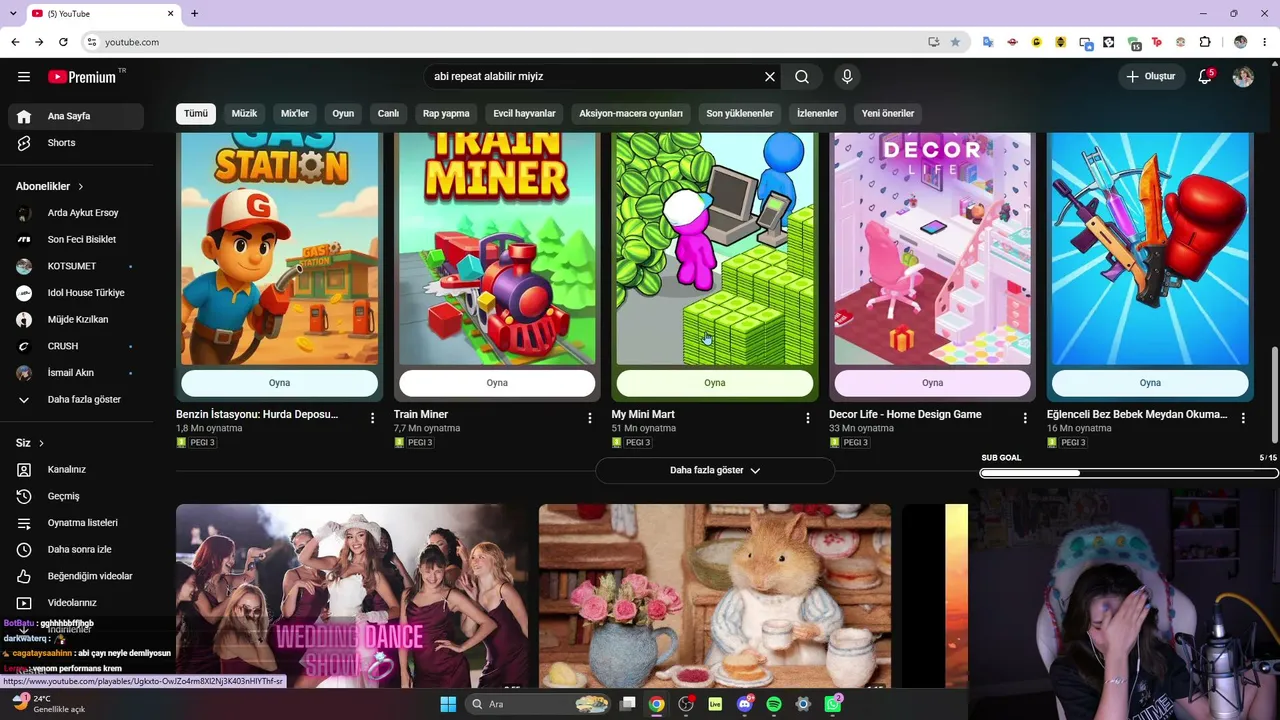The height and width of the screenshot is (720, 1280).
Task: Open options menu for Train Miner
Action: pos(590,418)
